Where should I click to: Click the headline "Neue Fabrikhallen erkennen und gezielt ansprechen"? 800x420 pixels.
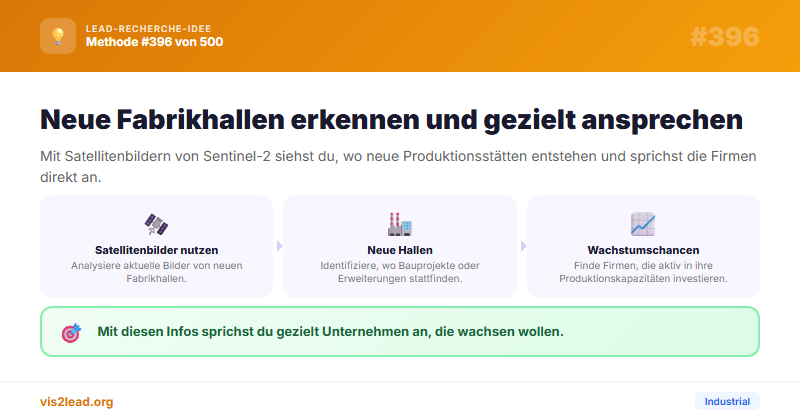tap(391, 120)
